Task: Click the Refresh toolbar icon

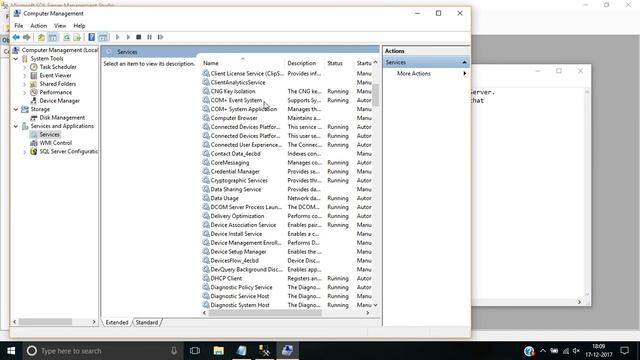Action: 67,37
